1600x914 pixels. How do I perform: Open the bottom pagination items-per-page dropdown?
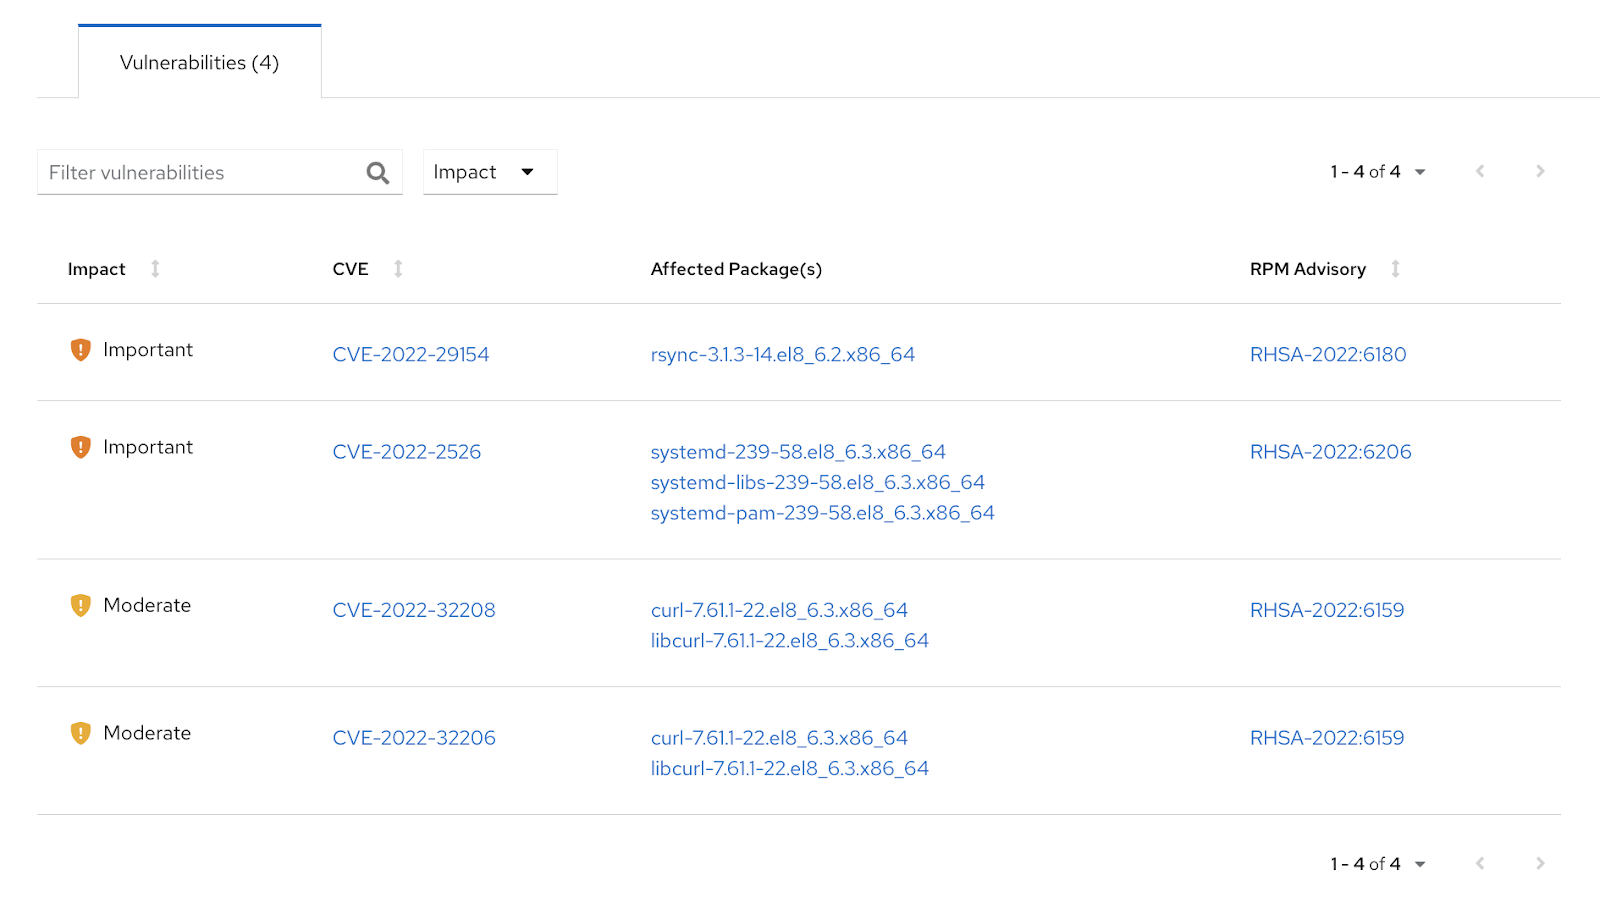[x=1421, y=863]
